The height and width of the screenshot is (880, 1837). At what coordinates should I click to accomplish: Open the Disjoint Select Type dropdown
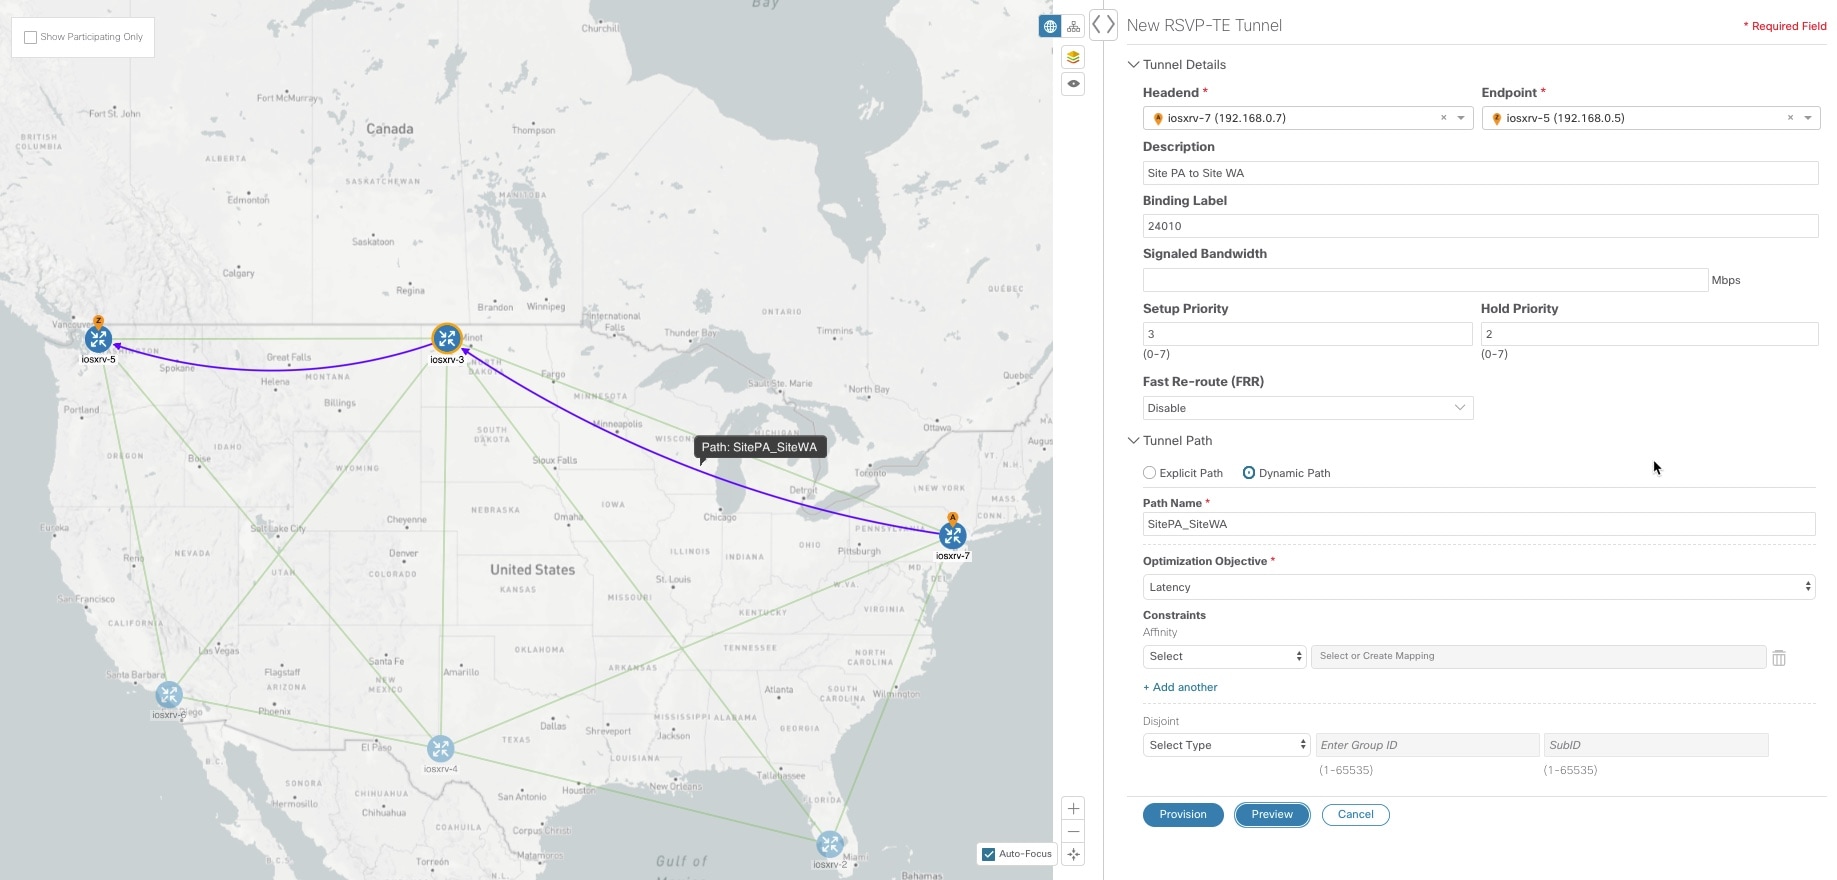[1226, 745]
